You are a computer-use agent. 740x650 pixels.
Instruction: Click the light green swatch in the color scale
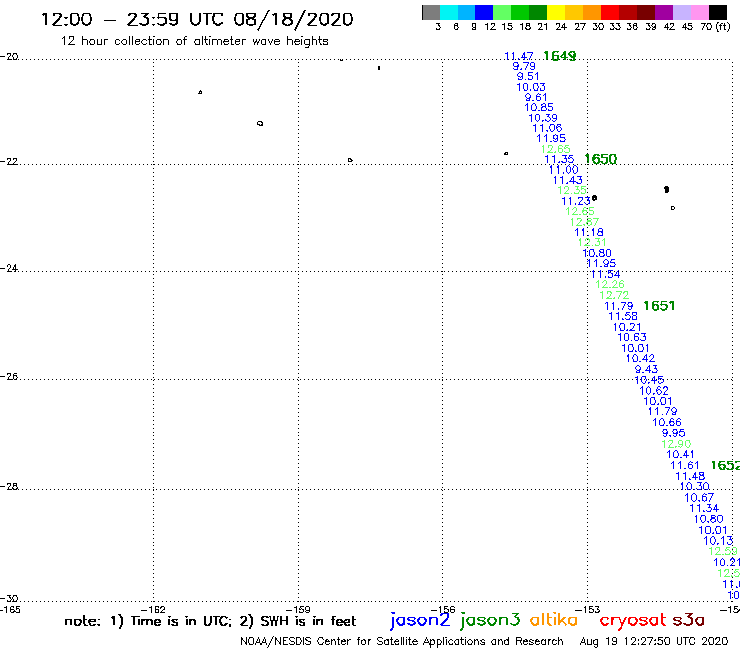click(502, 12)
